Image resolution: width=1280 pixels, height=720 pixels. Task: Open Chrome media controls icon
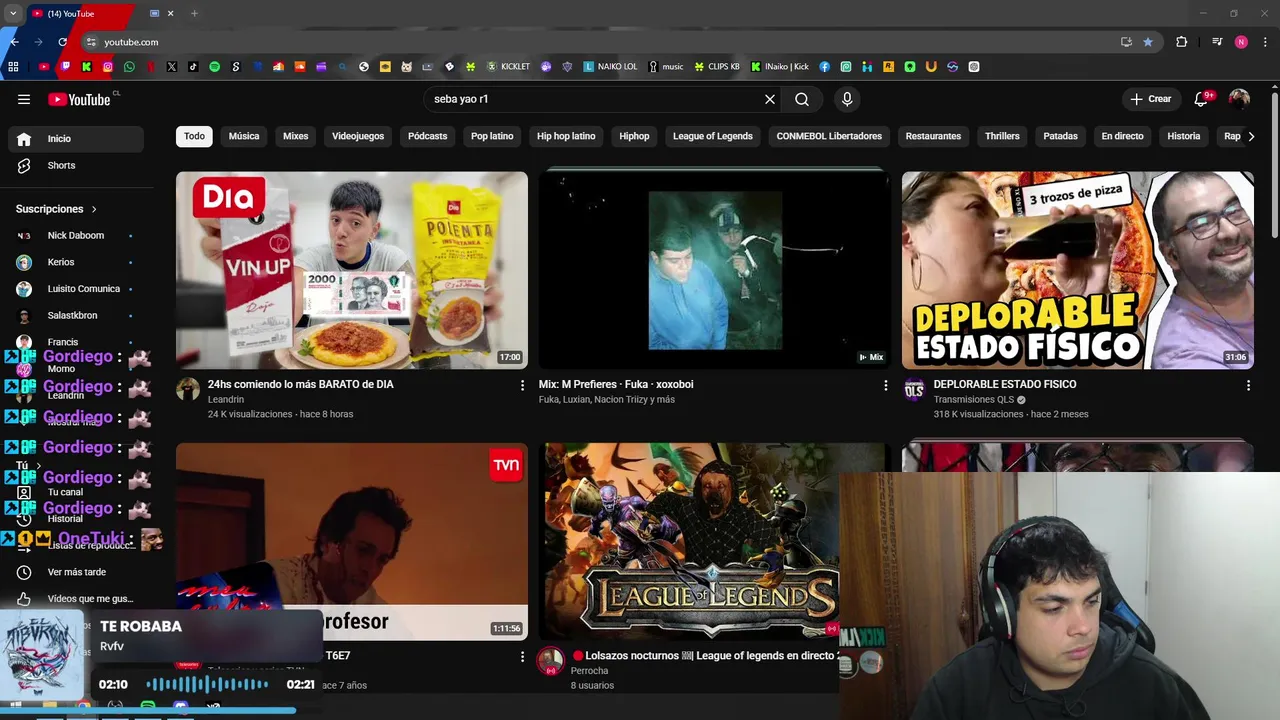click(x=1217, y=42)
